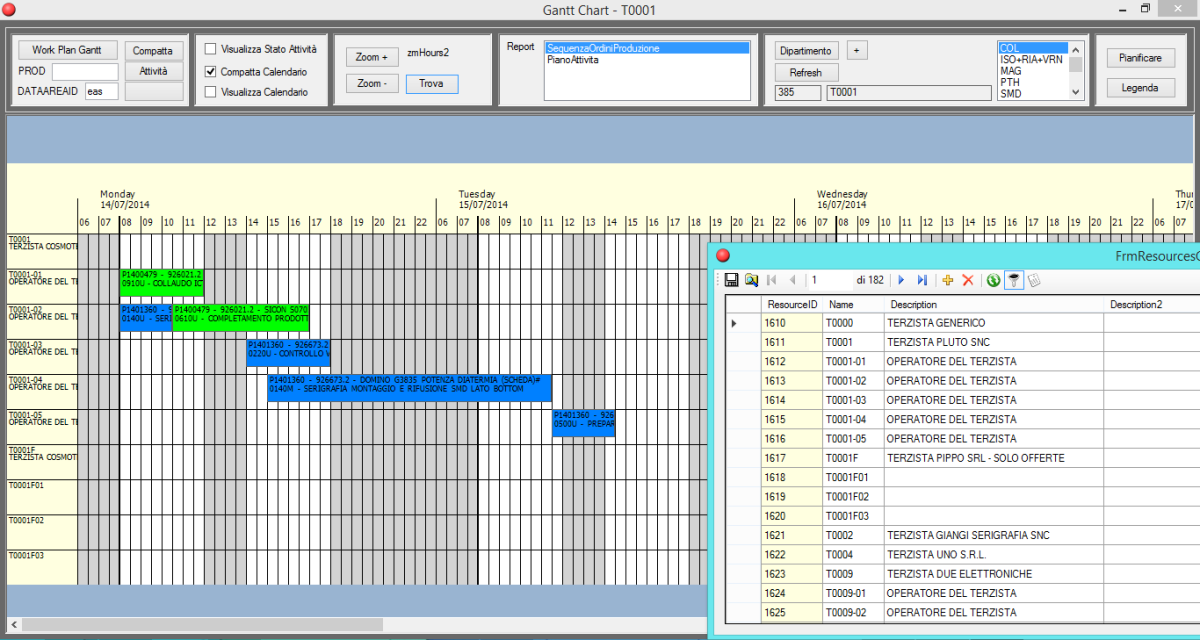Click the T0001 field next to 385
The height and width of the screenshot is (640, 1200).
click(907, 93)
